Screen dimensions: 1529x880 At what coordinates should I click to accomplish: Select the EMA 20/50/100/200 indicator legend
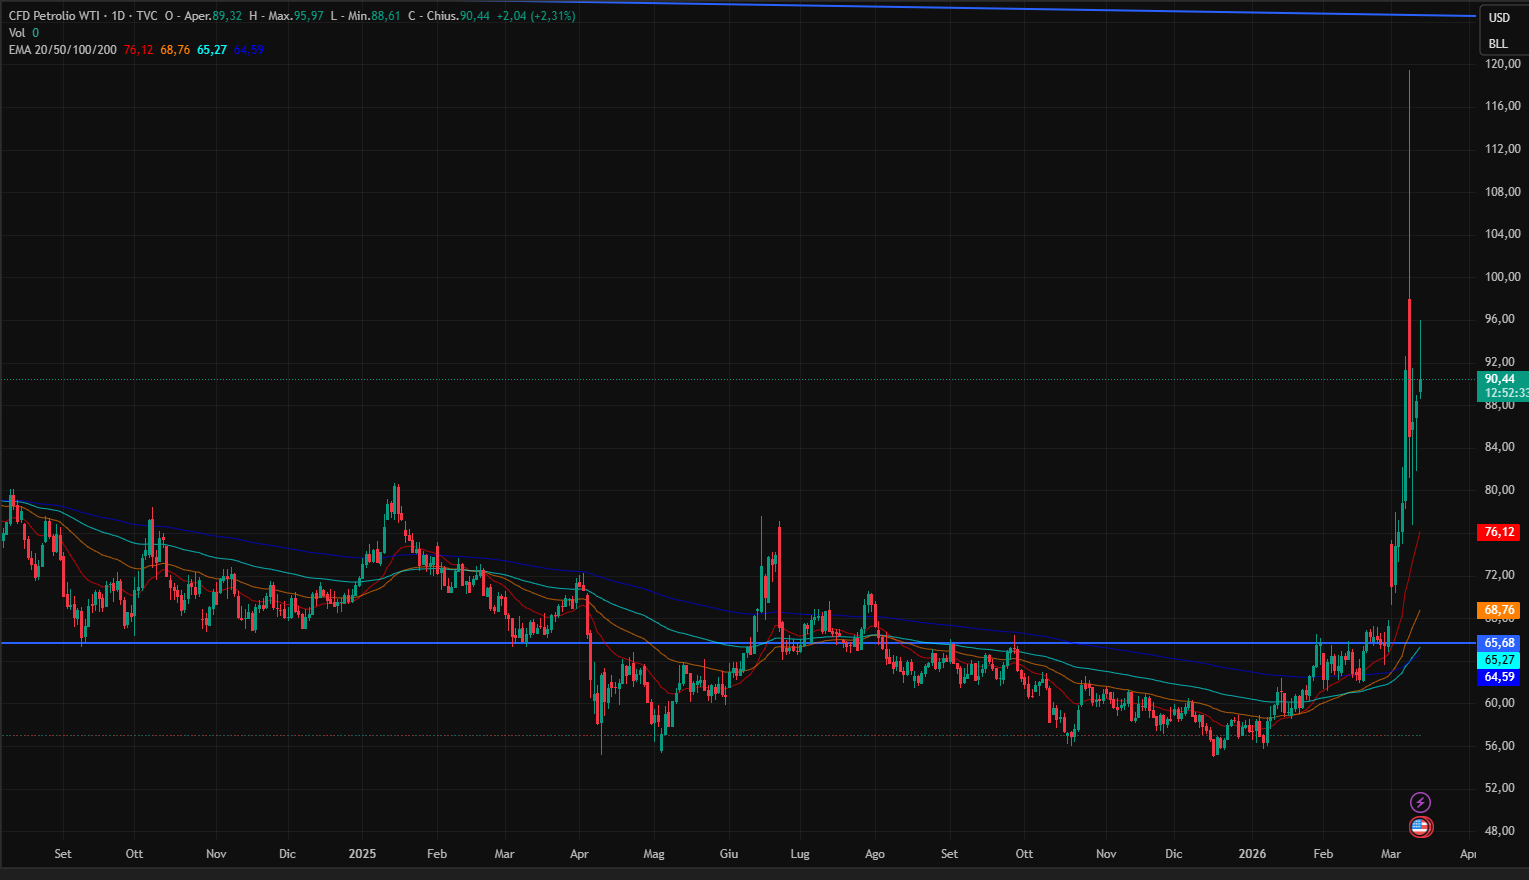[62, 50]
